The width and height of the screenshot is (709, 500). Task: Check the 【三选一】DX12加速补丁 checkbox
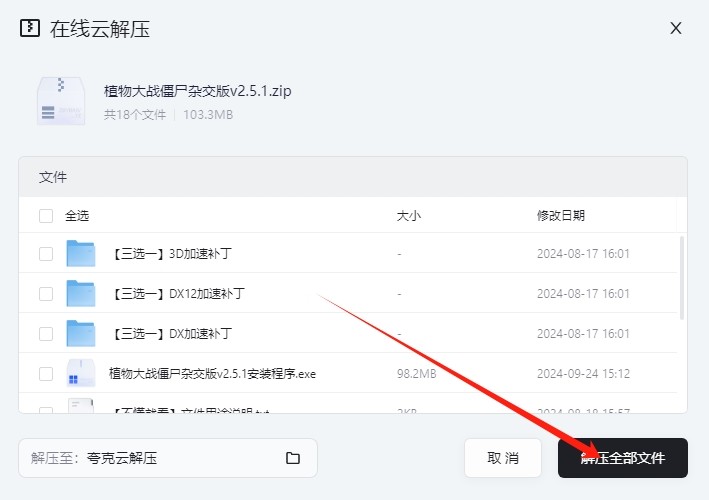pos(46,293)
